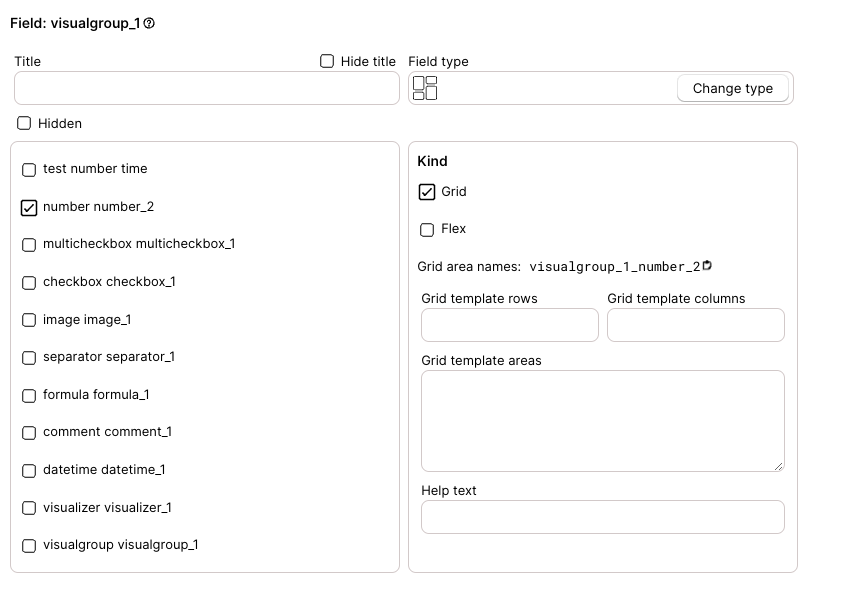
Task: Check multicheckbox multicheckbox_1 in the list
Action: pyautogui.click(x=29, y=245)
